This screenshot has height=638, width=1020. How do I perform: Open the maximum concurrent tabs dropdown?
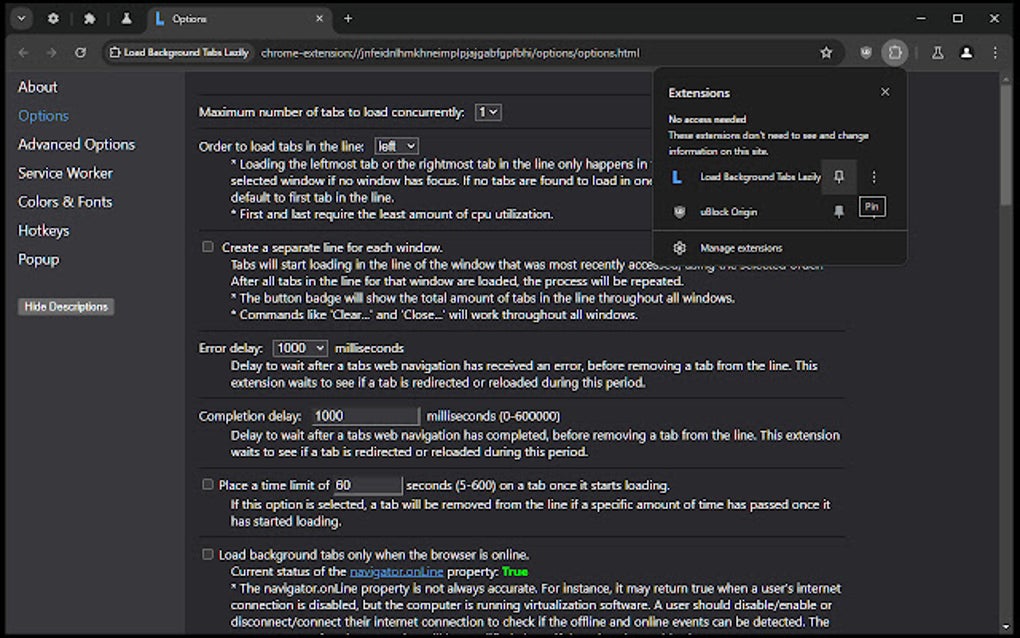coord(487,112)
